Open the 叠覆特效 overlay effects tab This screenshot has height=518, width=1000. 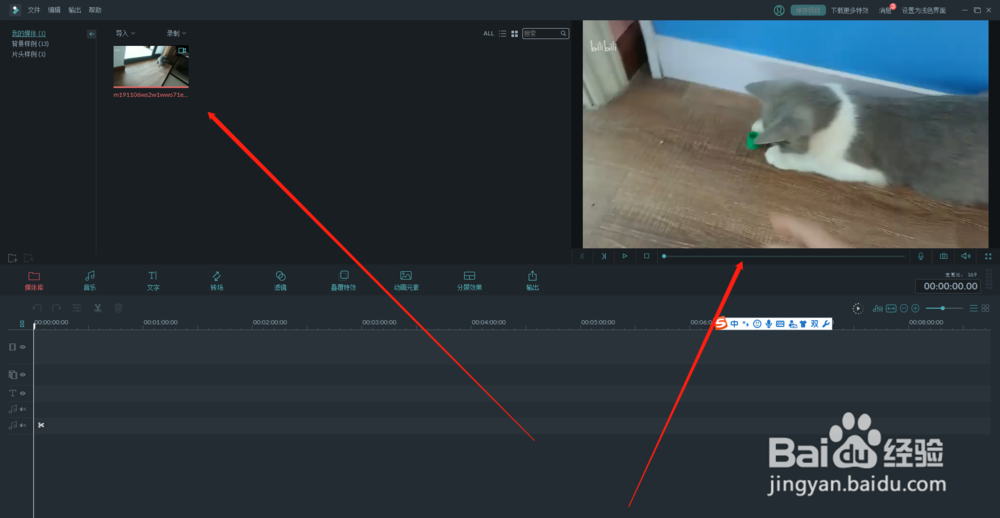(x=343, y=281)
